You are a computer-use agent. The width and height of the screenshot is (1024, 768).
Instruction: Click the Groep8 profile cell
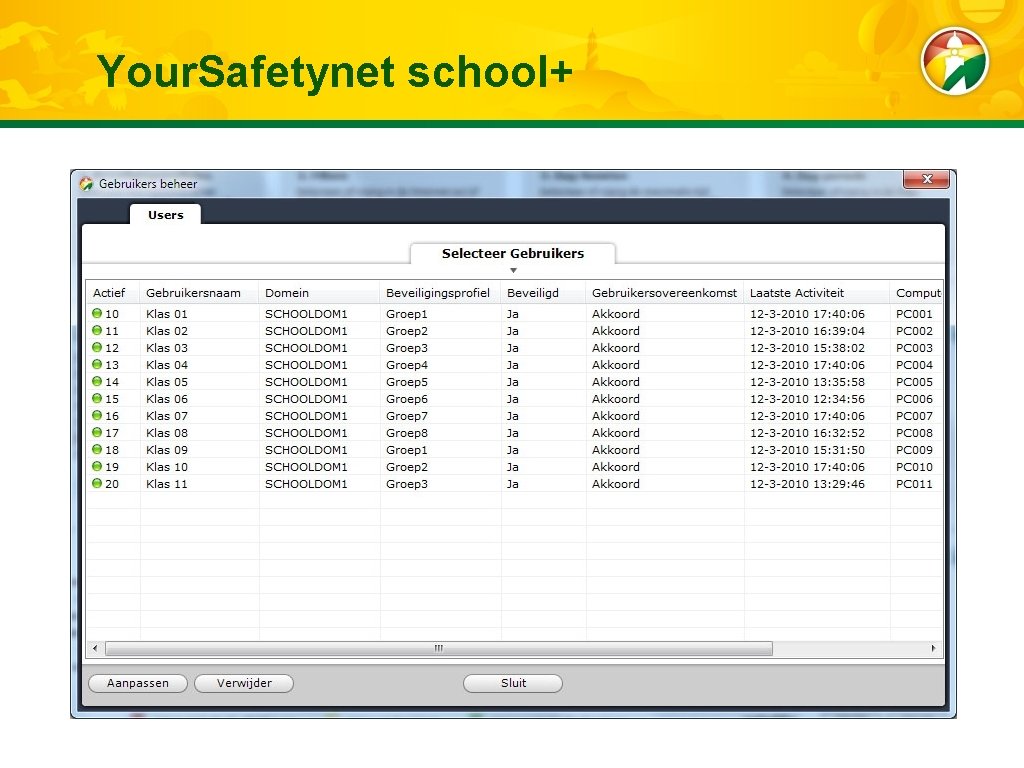coord(407,433)
